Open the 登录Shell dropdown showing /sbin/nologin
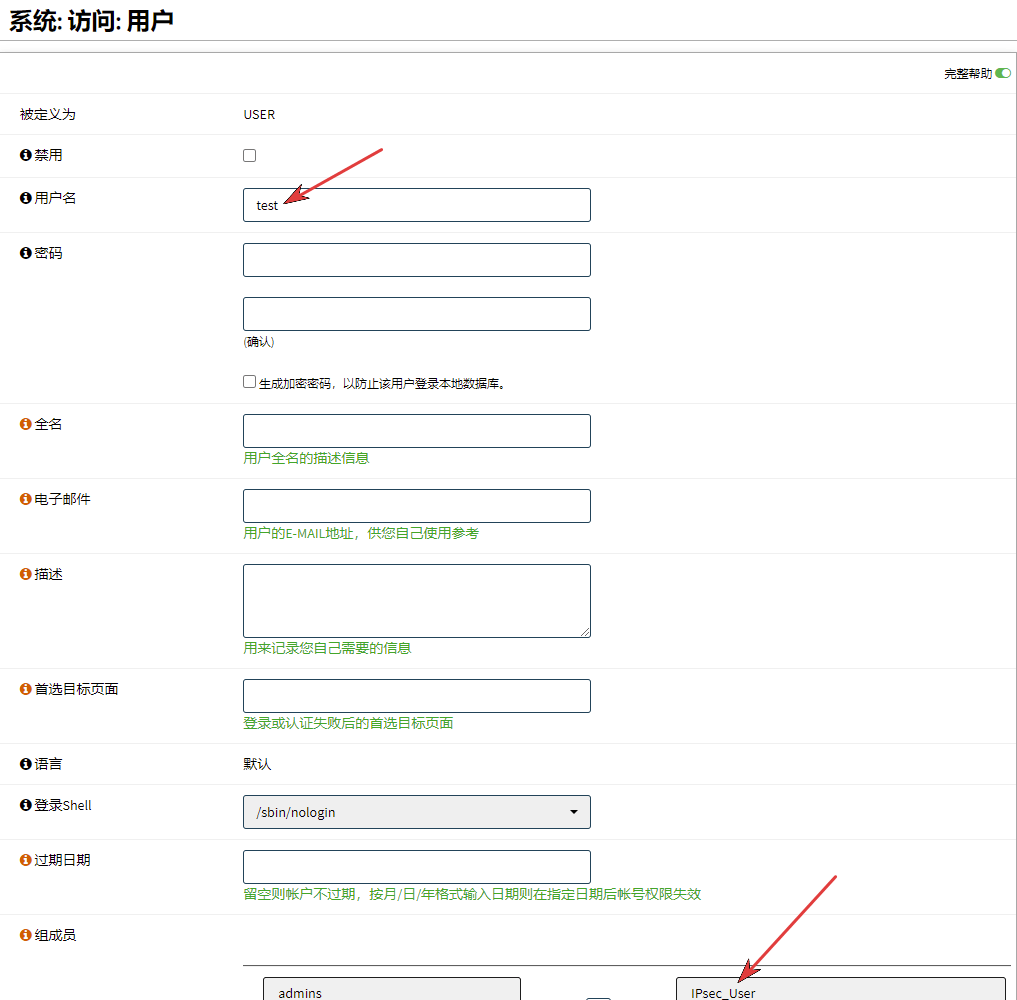Image resolution: width=1017 pixels, height=1000 pixels. click(416, 812)
